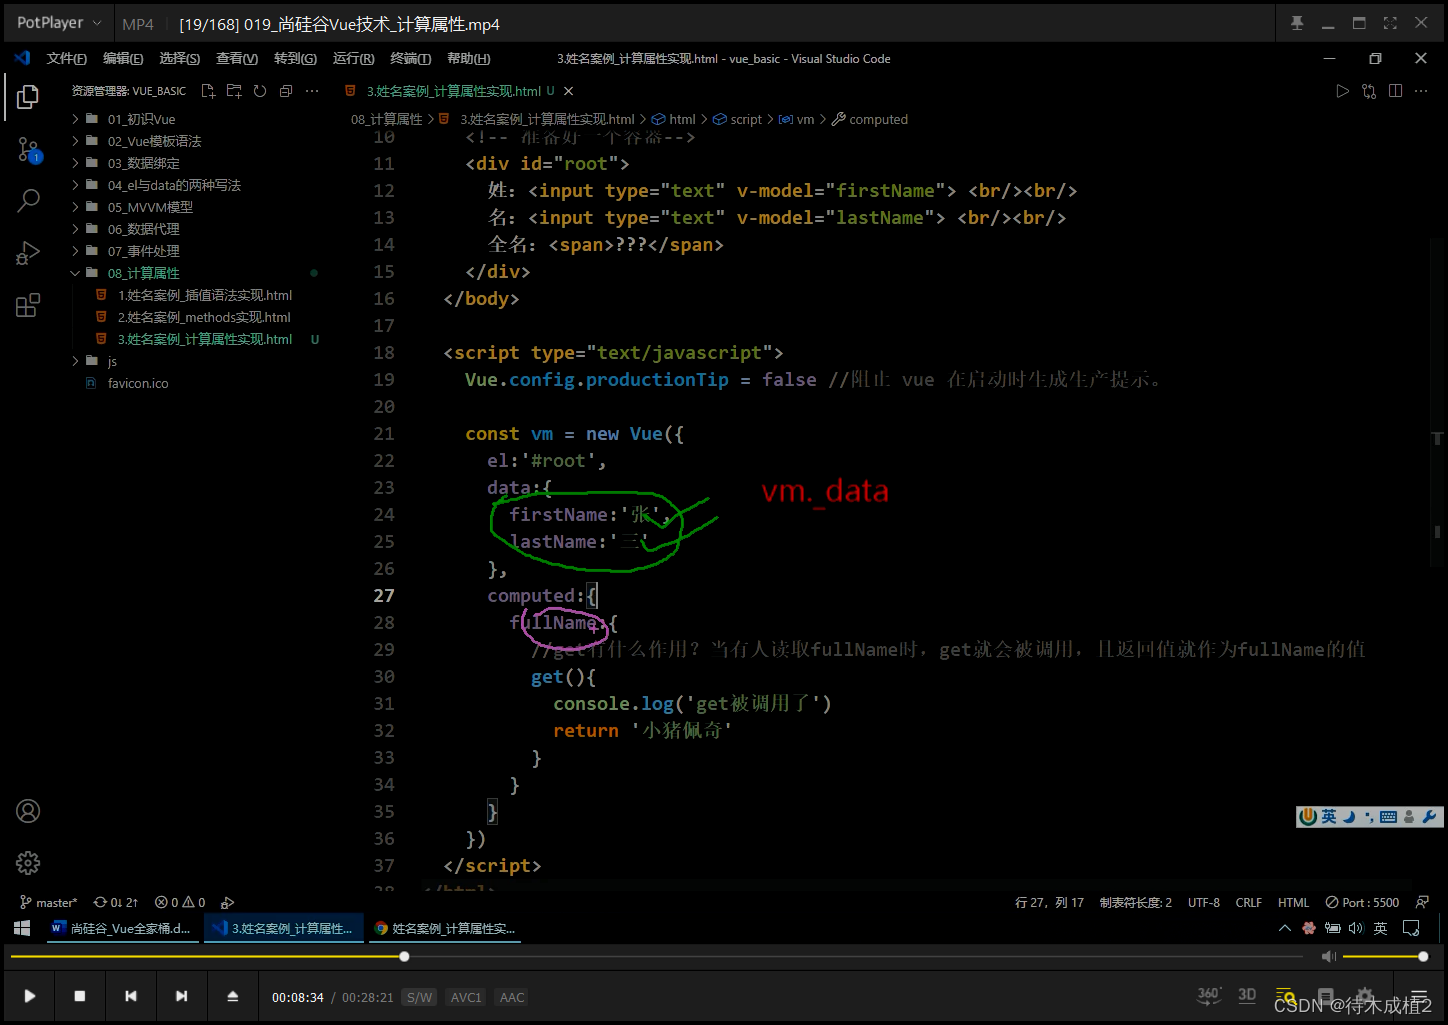Open the Search view icon

28,200
